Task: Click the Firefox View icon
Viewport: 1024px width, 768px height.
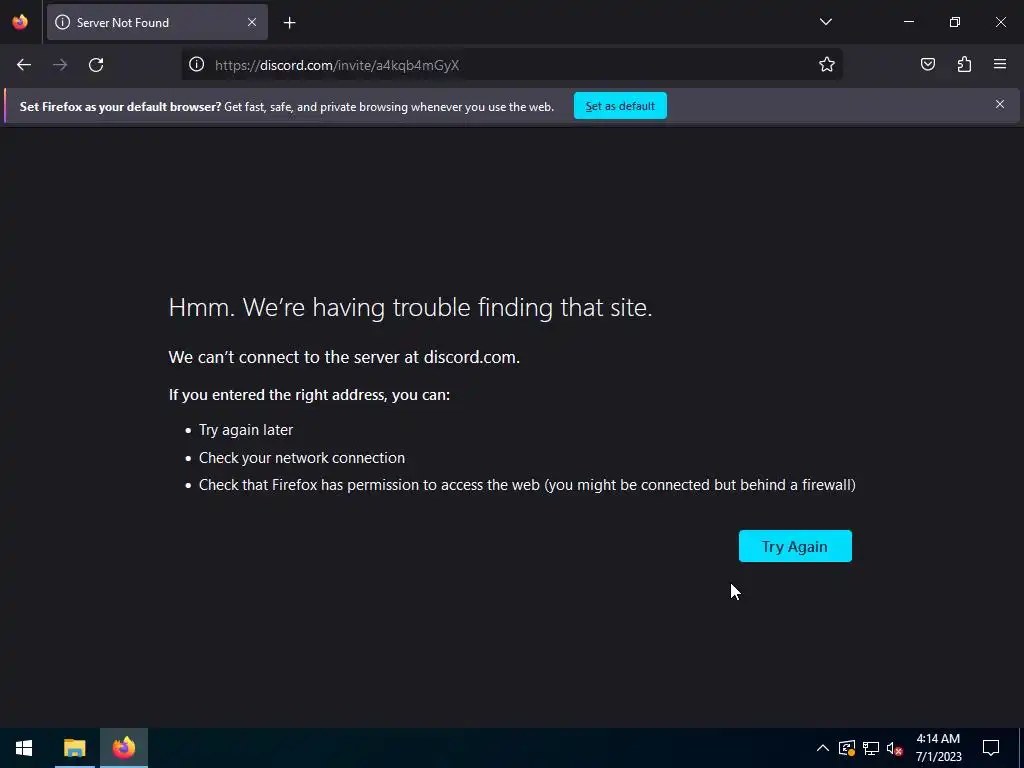Action: tap(20, 22)
